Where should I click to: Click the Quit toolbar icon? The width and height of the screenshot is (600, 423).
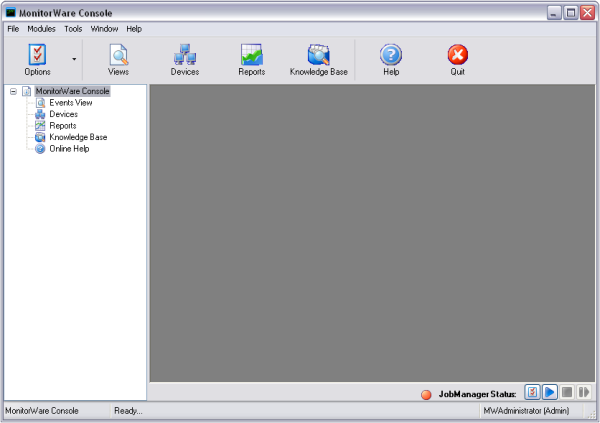tap(458, 60)
